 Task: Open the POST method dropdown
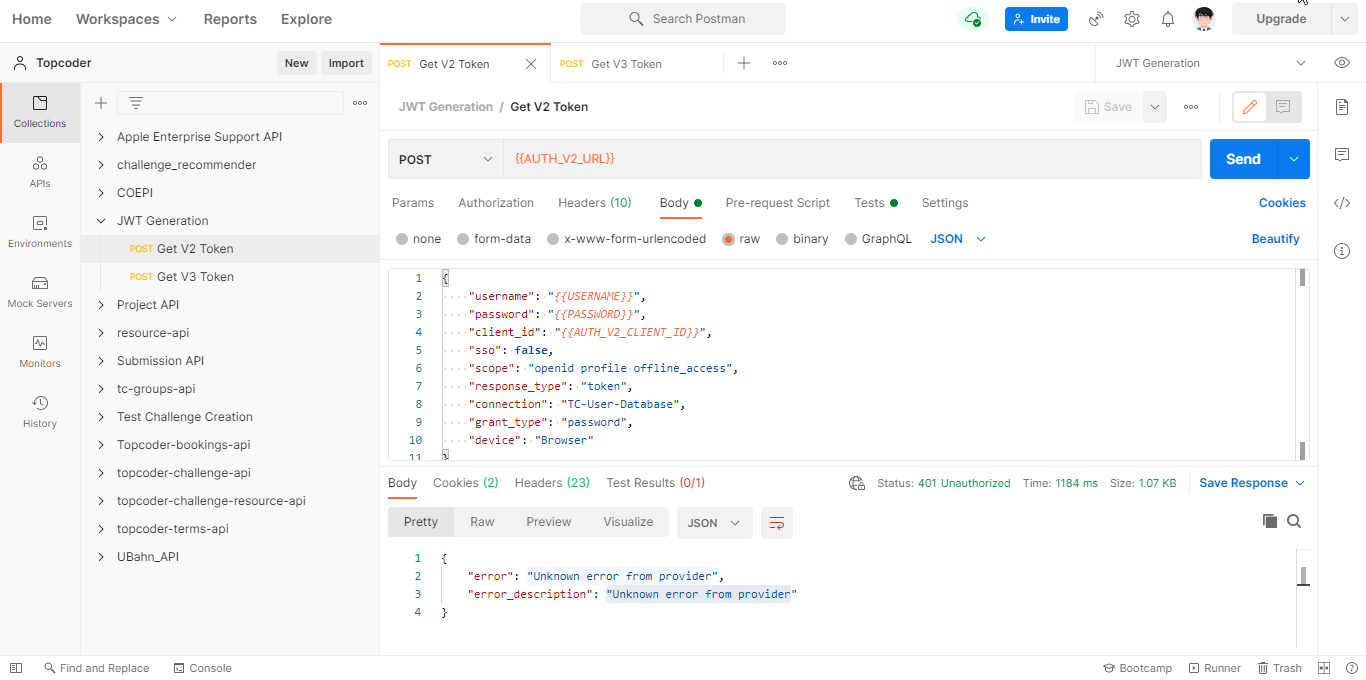click(x=446, y=159)
